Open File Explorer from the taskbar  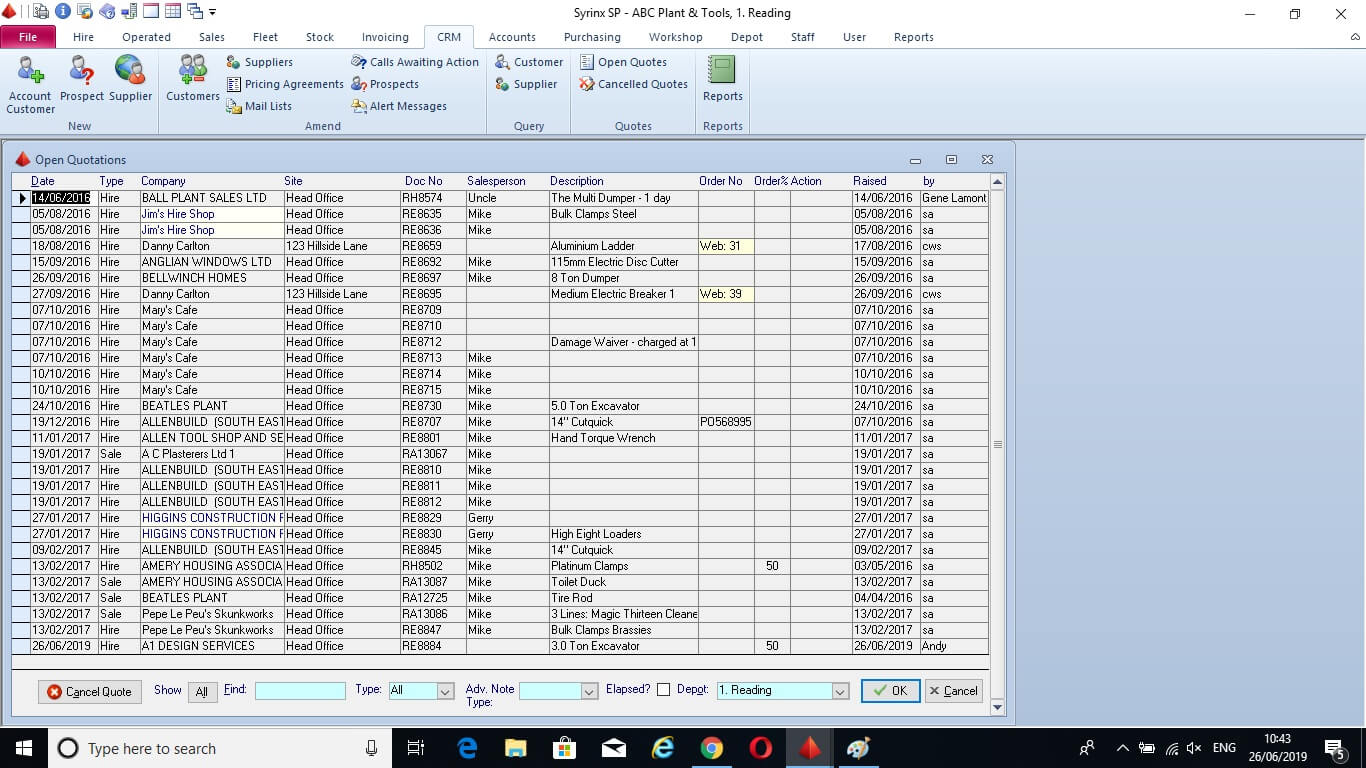click(516, 748)
